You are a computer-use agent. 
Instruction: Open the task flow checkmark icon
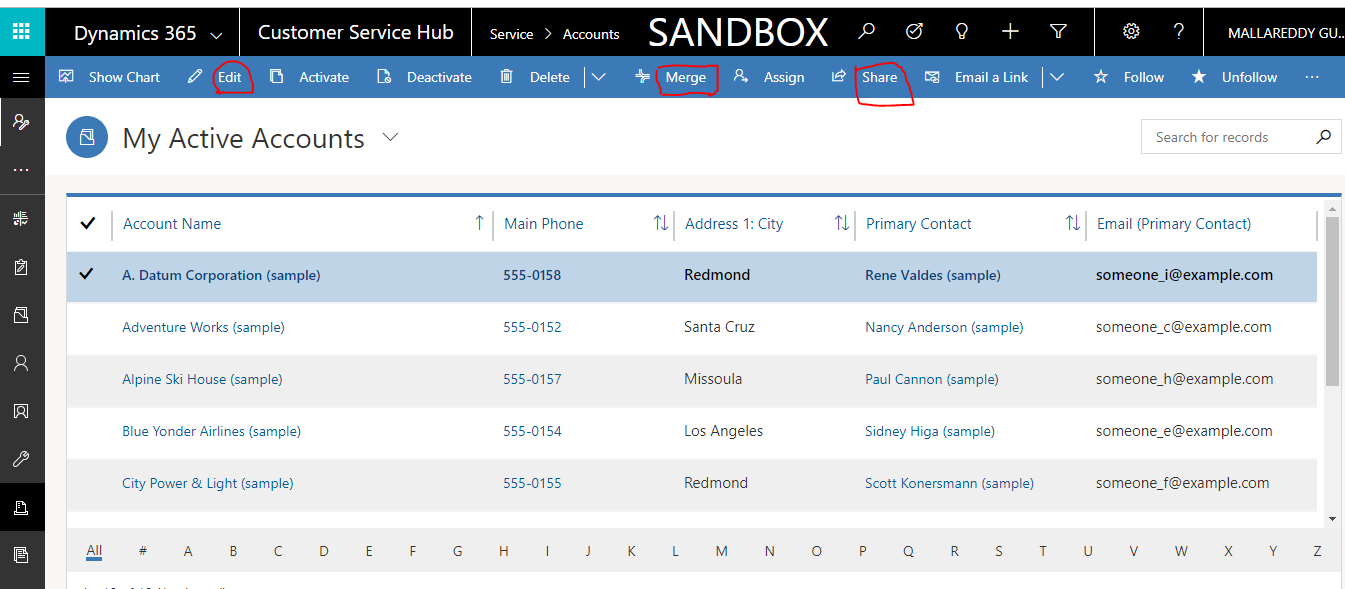pos(914,32)
